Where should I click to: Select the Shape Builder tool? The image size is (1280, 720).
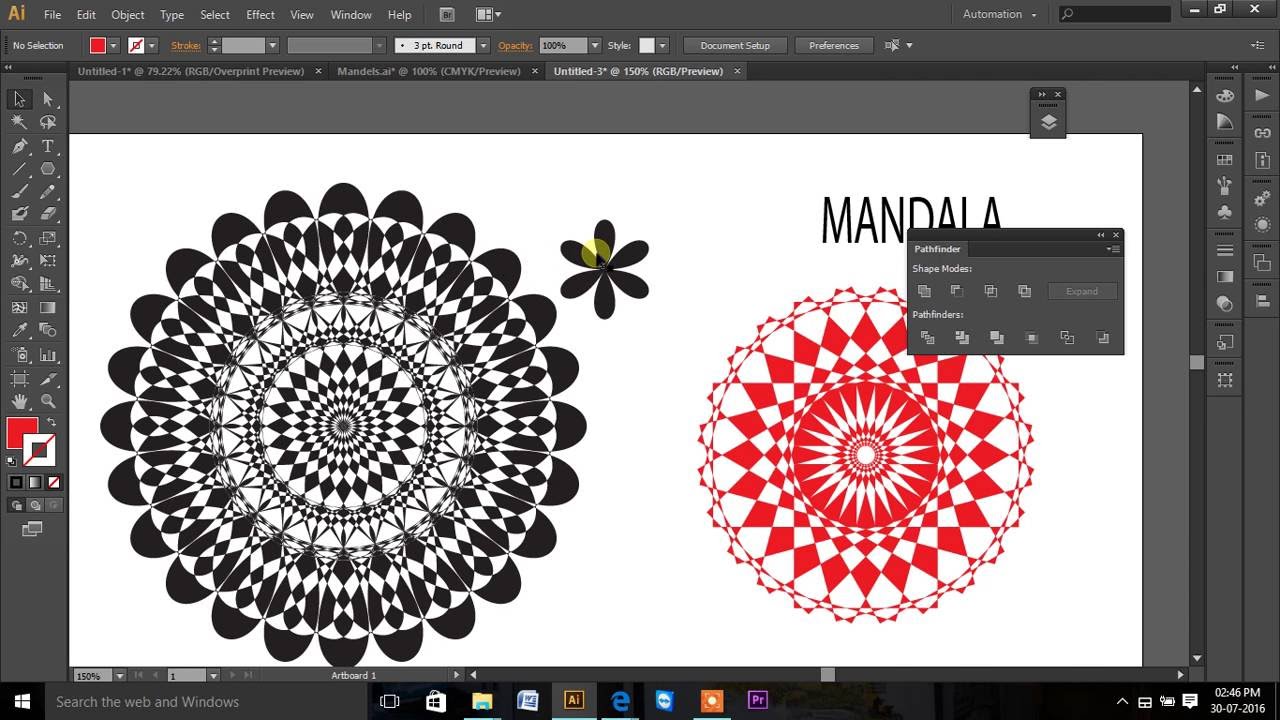click(19, 284)
